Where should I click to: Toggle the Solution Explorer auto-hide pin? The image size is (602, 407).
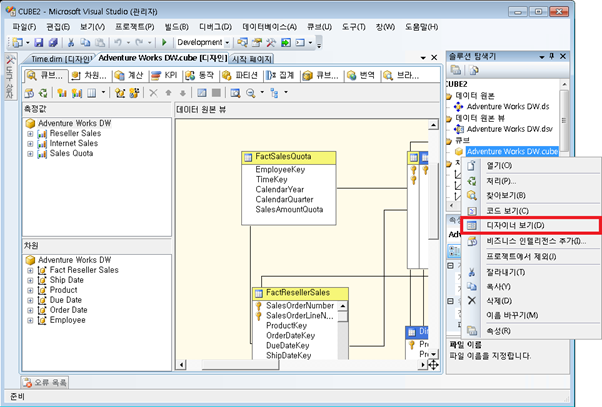tap(552, 56)
